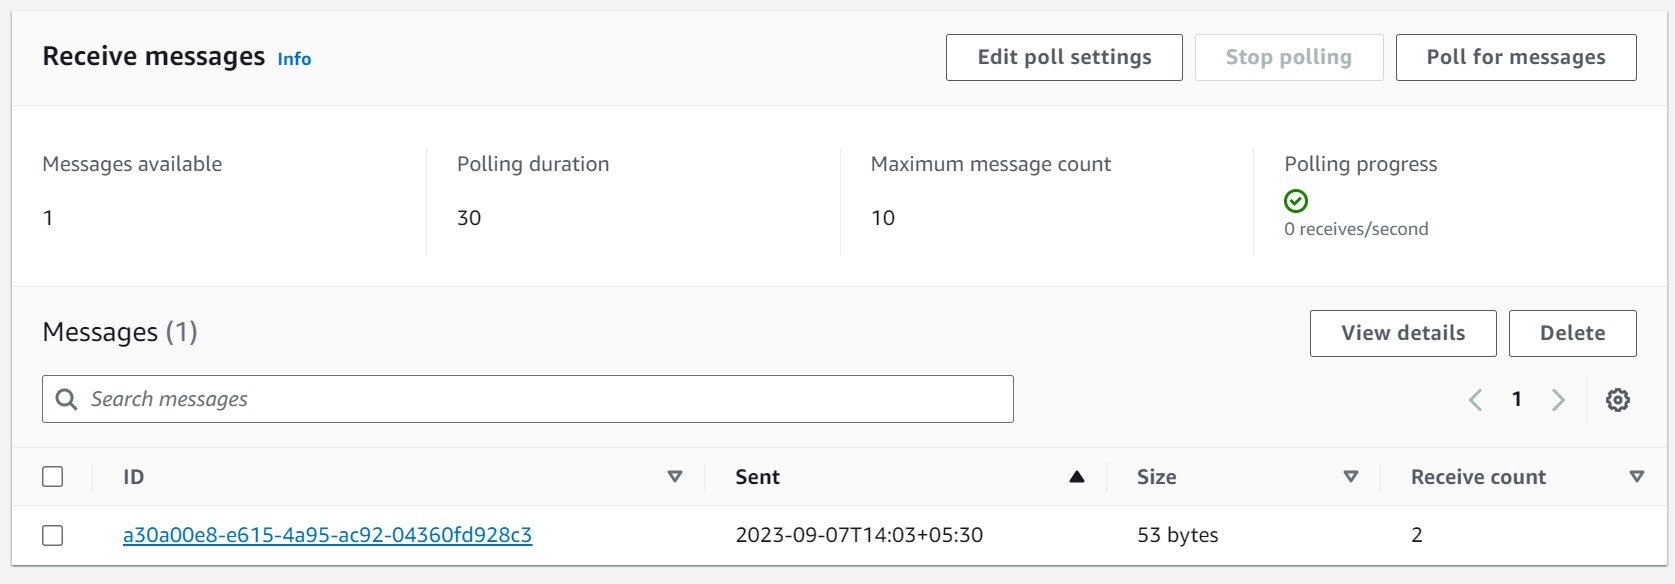Open the table preferences gear icon

1618,399
